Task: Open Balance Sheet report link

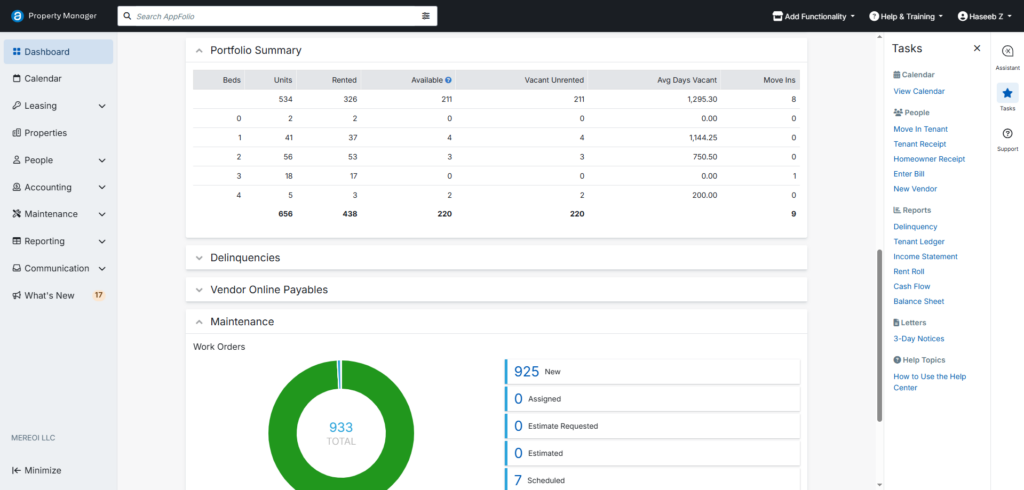Action: click(x=918, y=301)
